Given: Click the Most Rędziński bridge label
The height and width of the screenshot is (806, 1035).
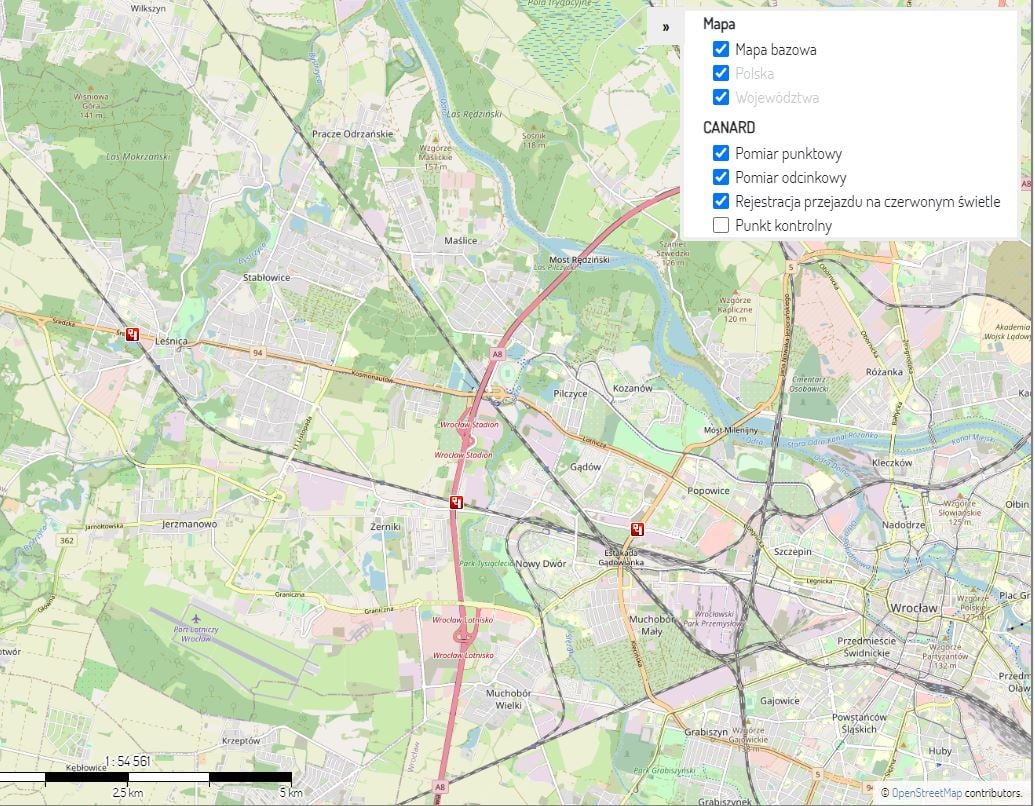Looking at the screenshot, I should (x=579, y=259).
